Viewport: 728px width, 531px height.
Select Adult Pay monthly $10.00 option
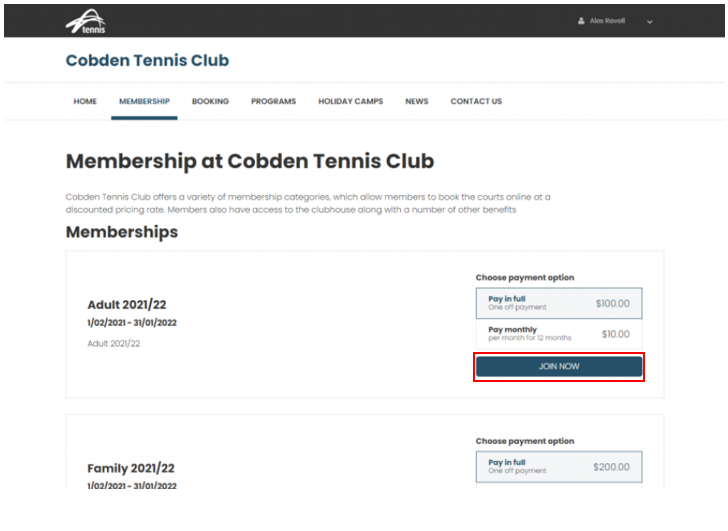[x=559, y=334]
